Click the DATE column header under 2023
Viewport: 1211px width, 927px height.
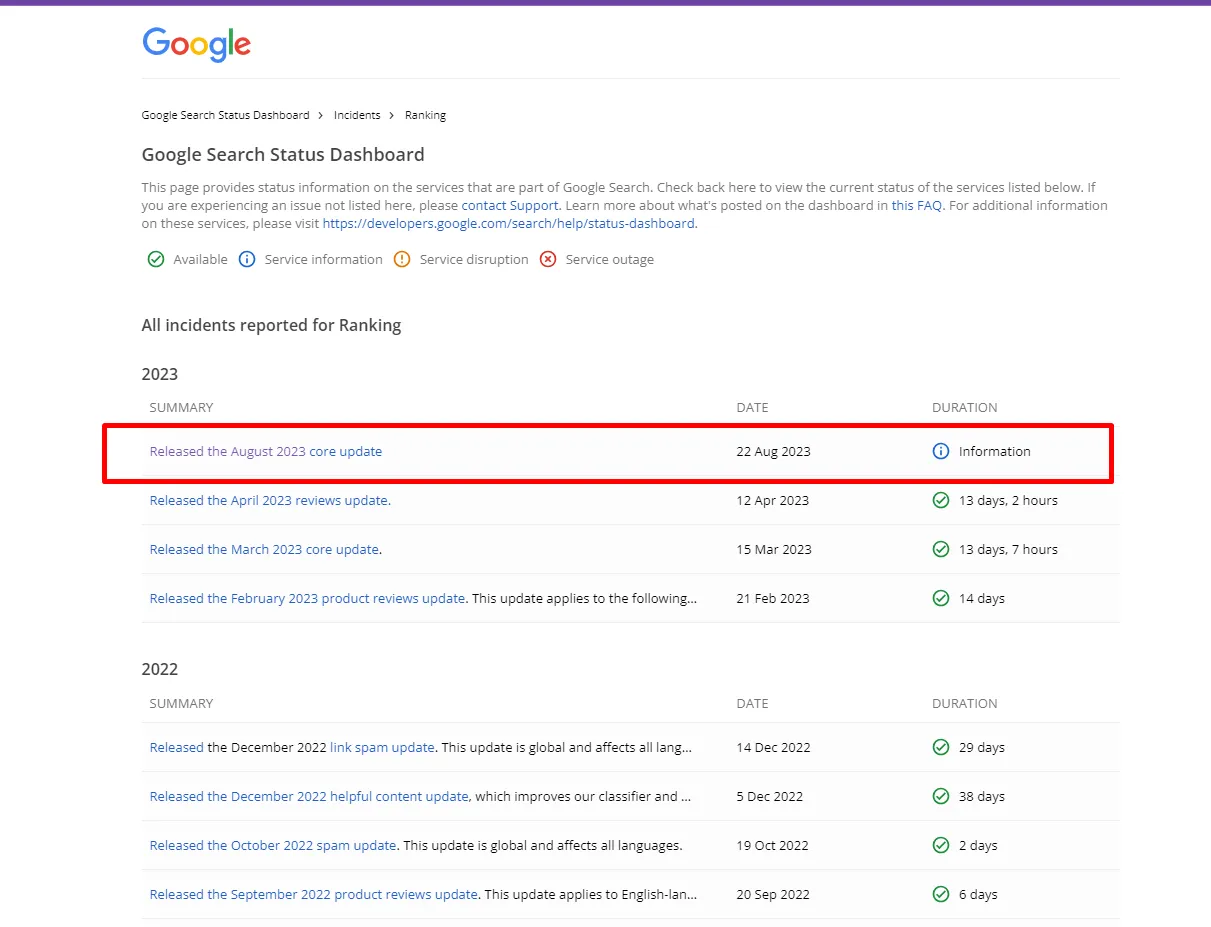pyautogui.click(x=752, y=407)
